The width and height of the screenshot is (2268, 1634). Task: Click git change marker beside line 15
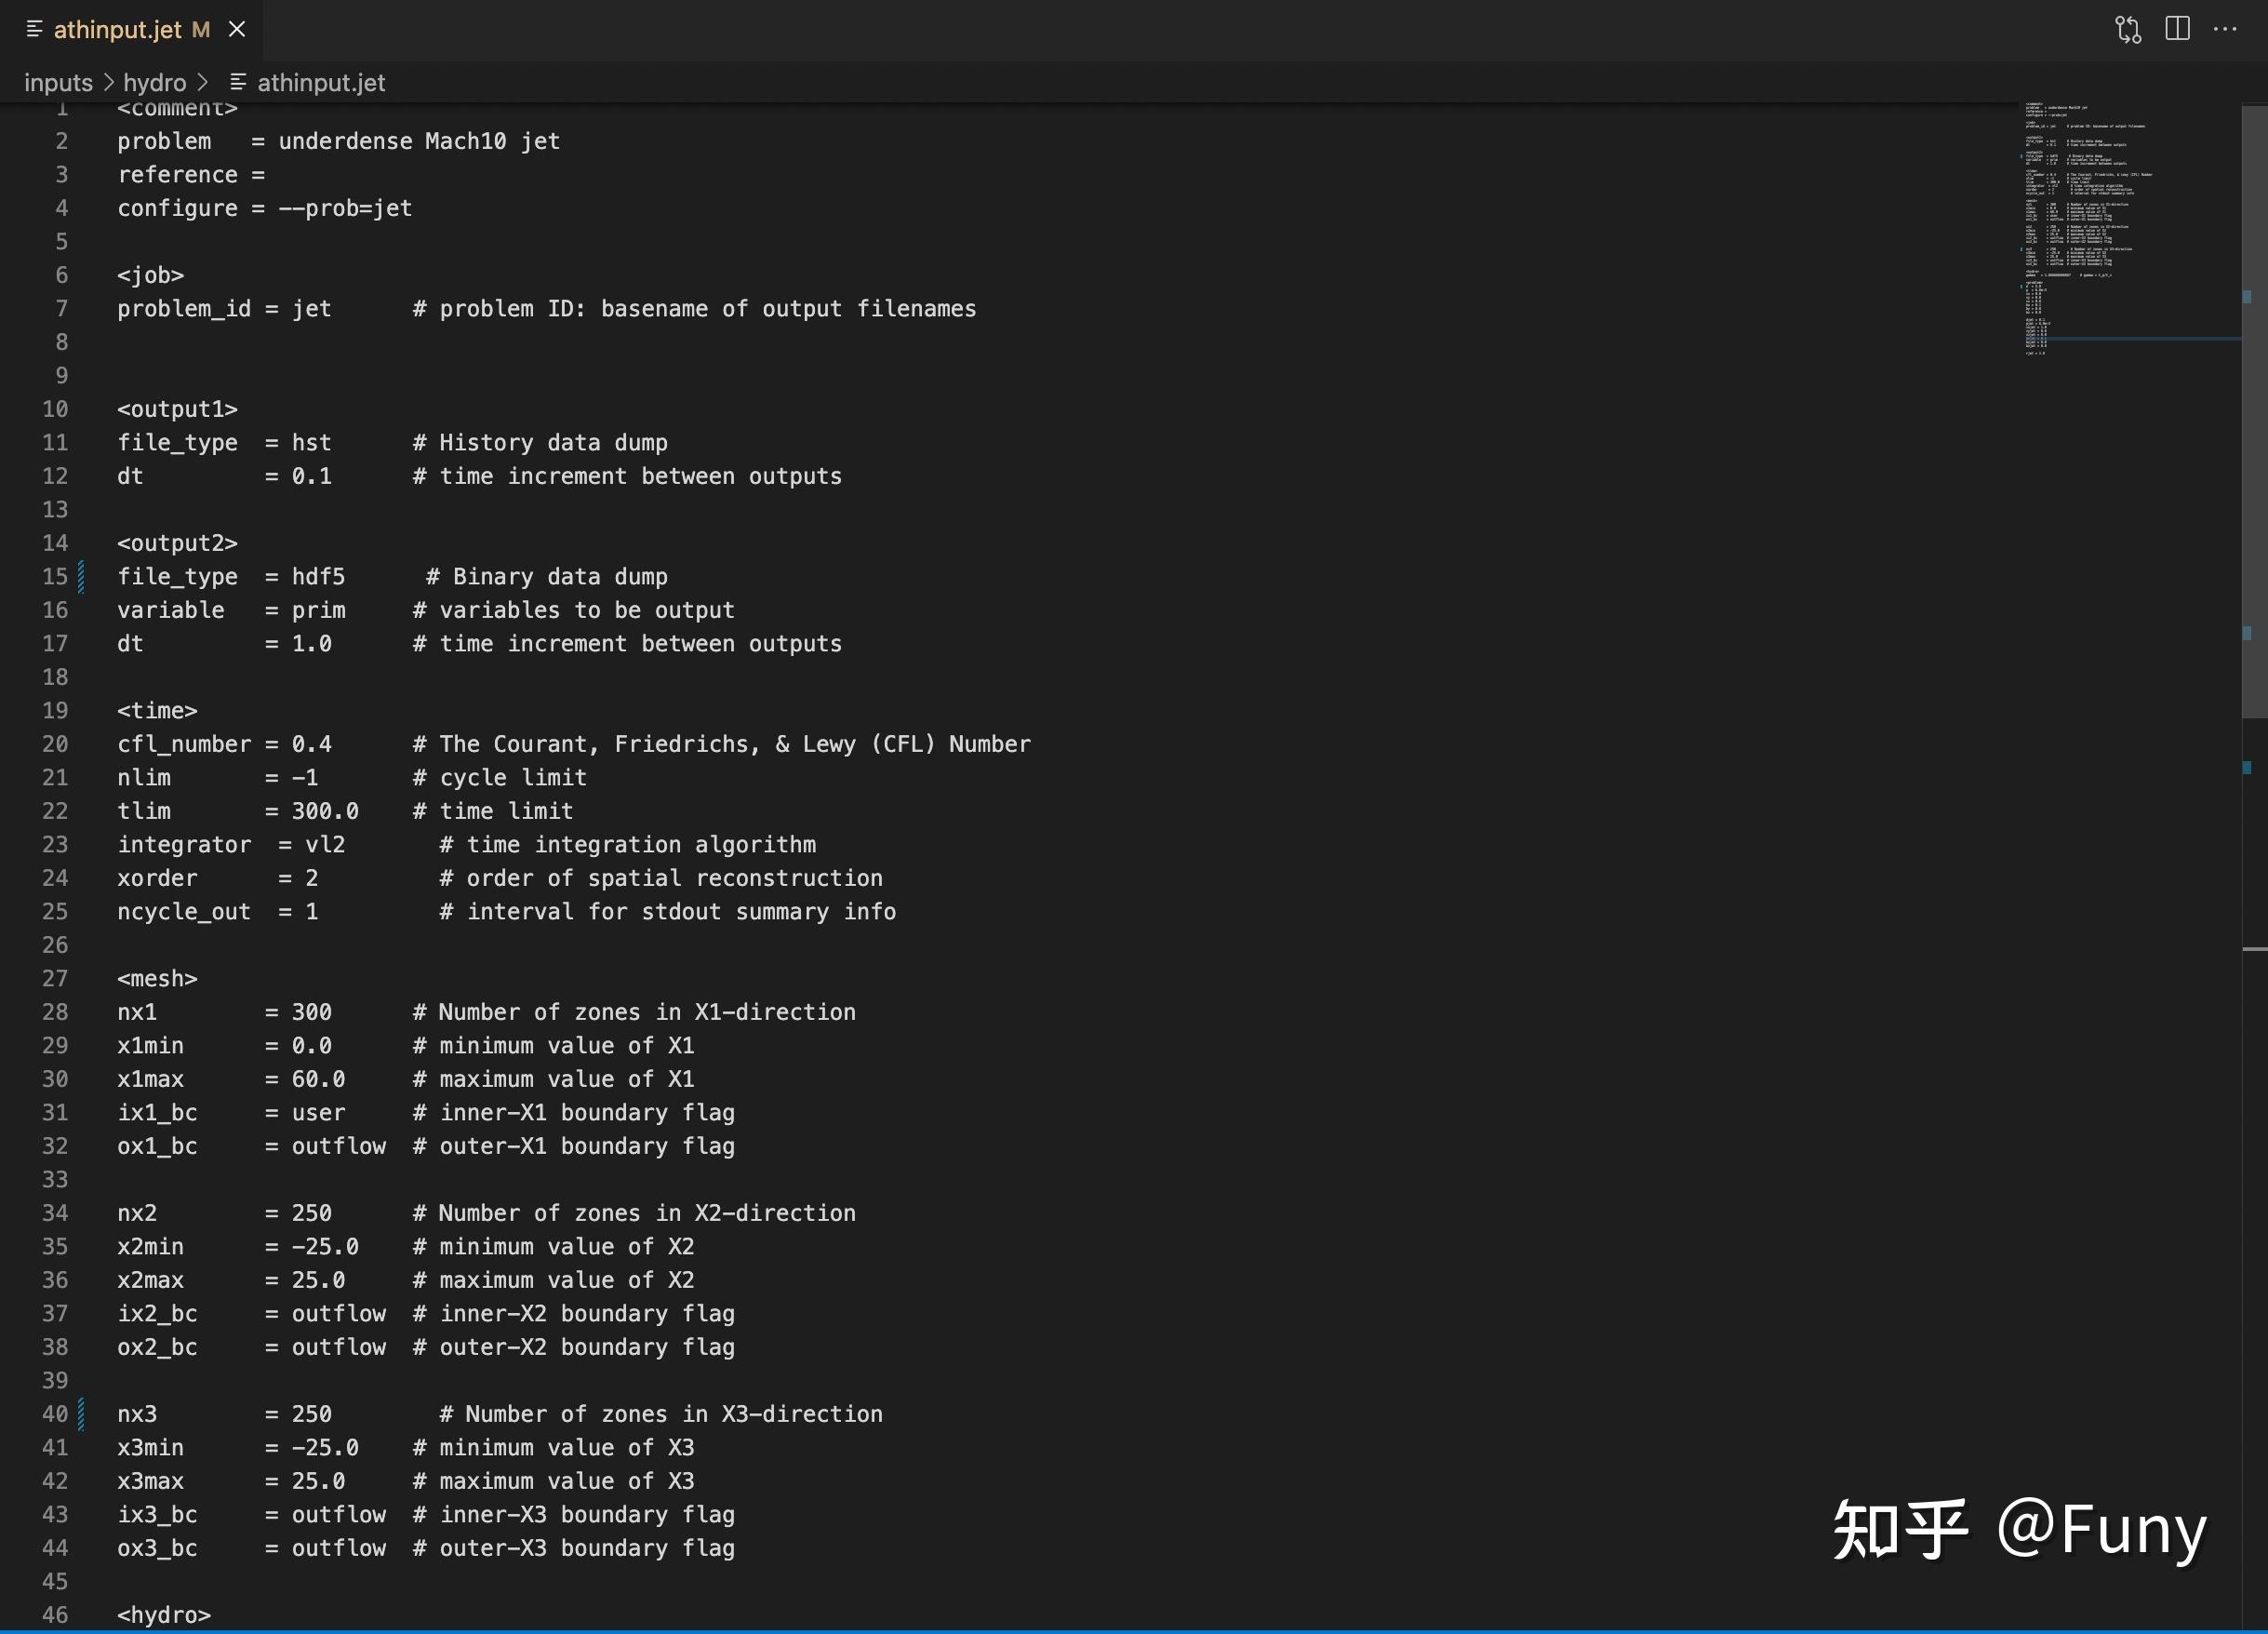(81, 577)
